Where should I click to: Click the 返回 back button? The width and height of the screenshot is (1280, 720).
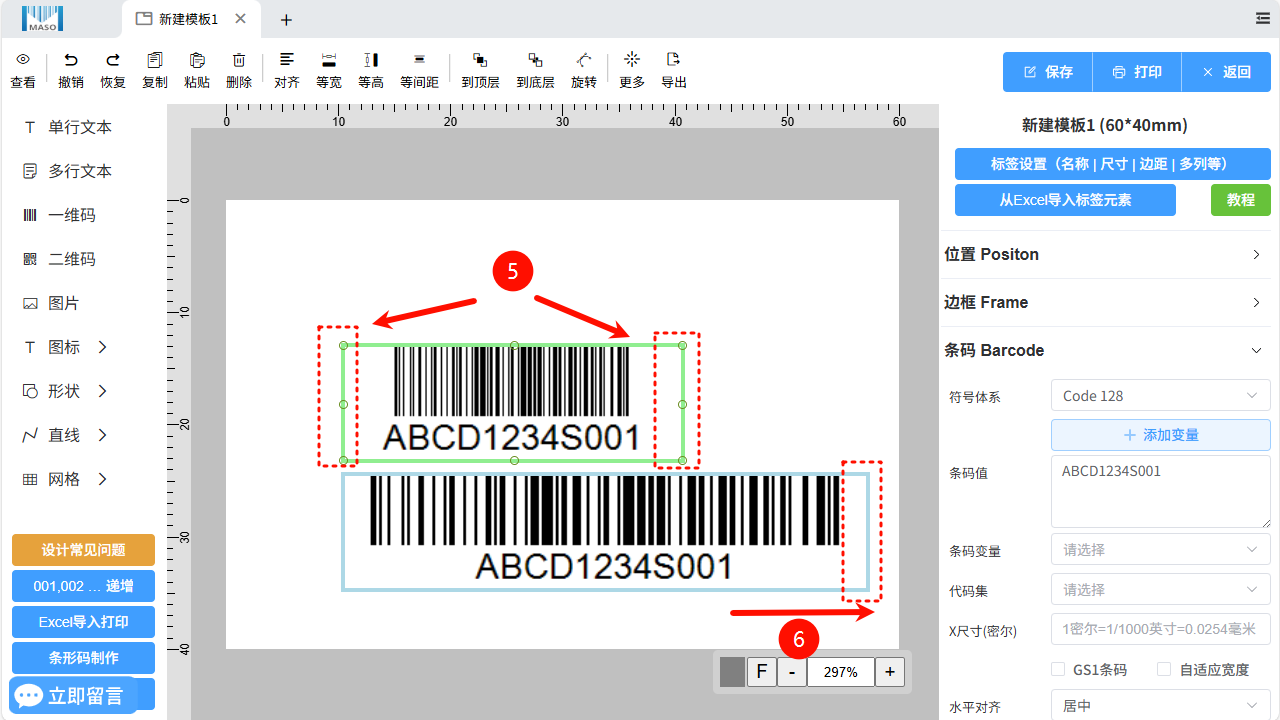click(1226, 72)
